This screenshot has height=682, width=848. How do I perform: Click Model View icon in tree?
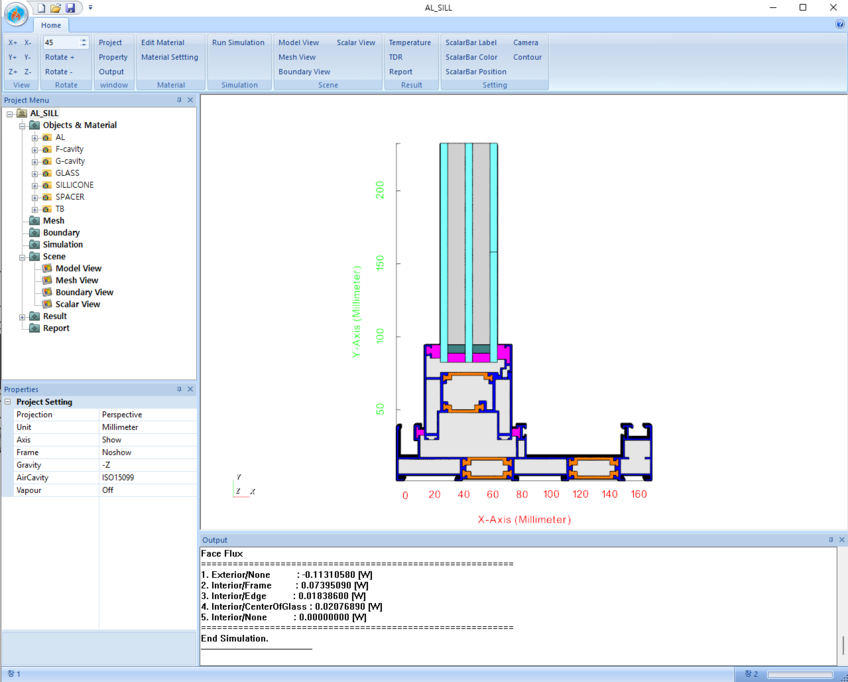[x=47, y=268]
